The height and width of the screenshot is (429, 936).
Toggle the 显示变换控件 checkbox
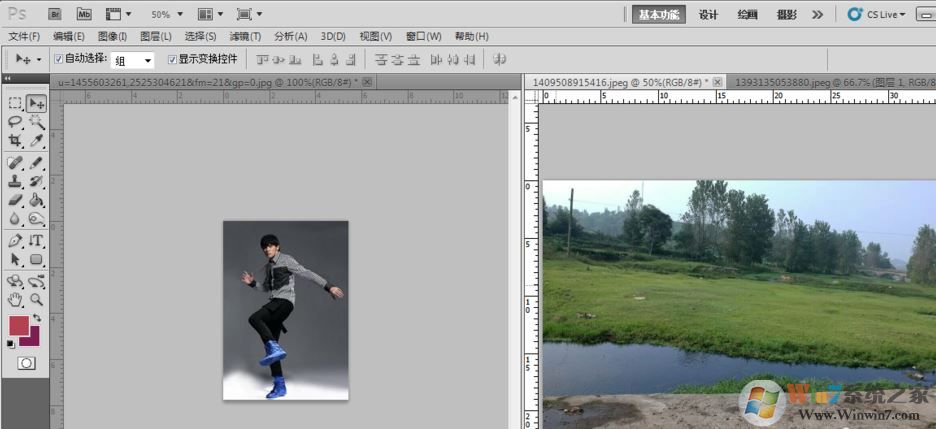172,59
